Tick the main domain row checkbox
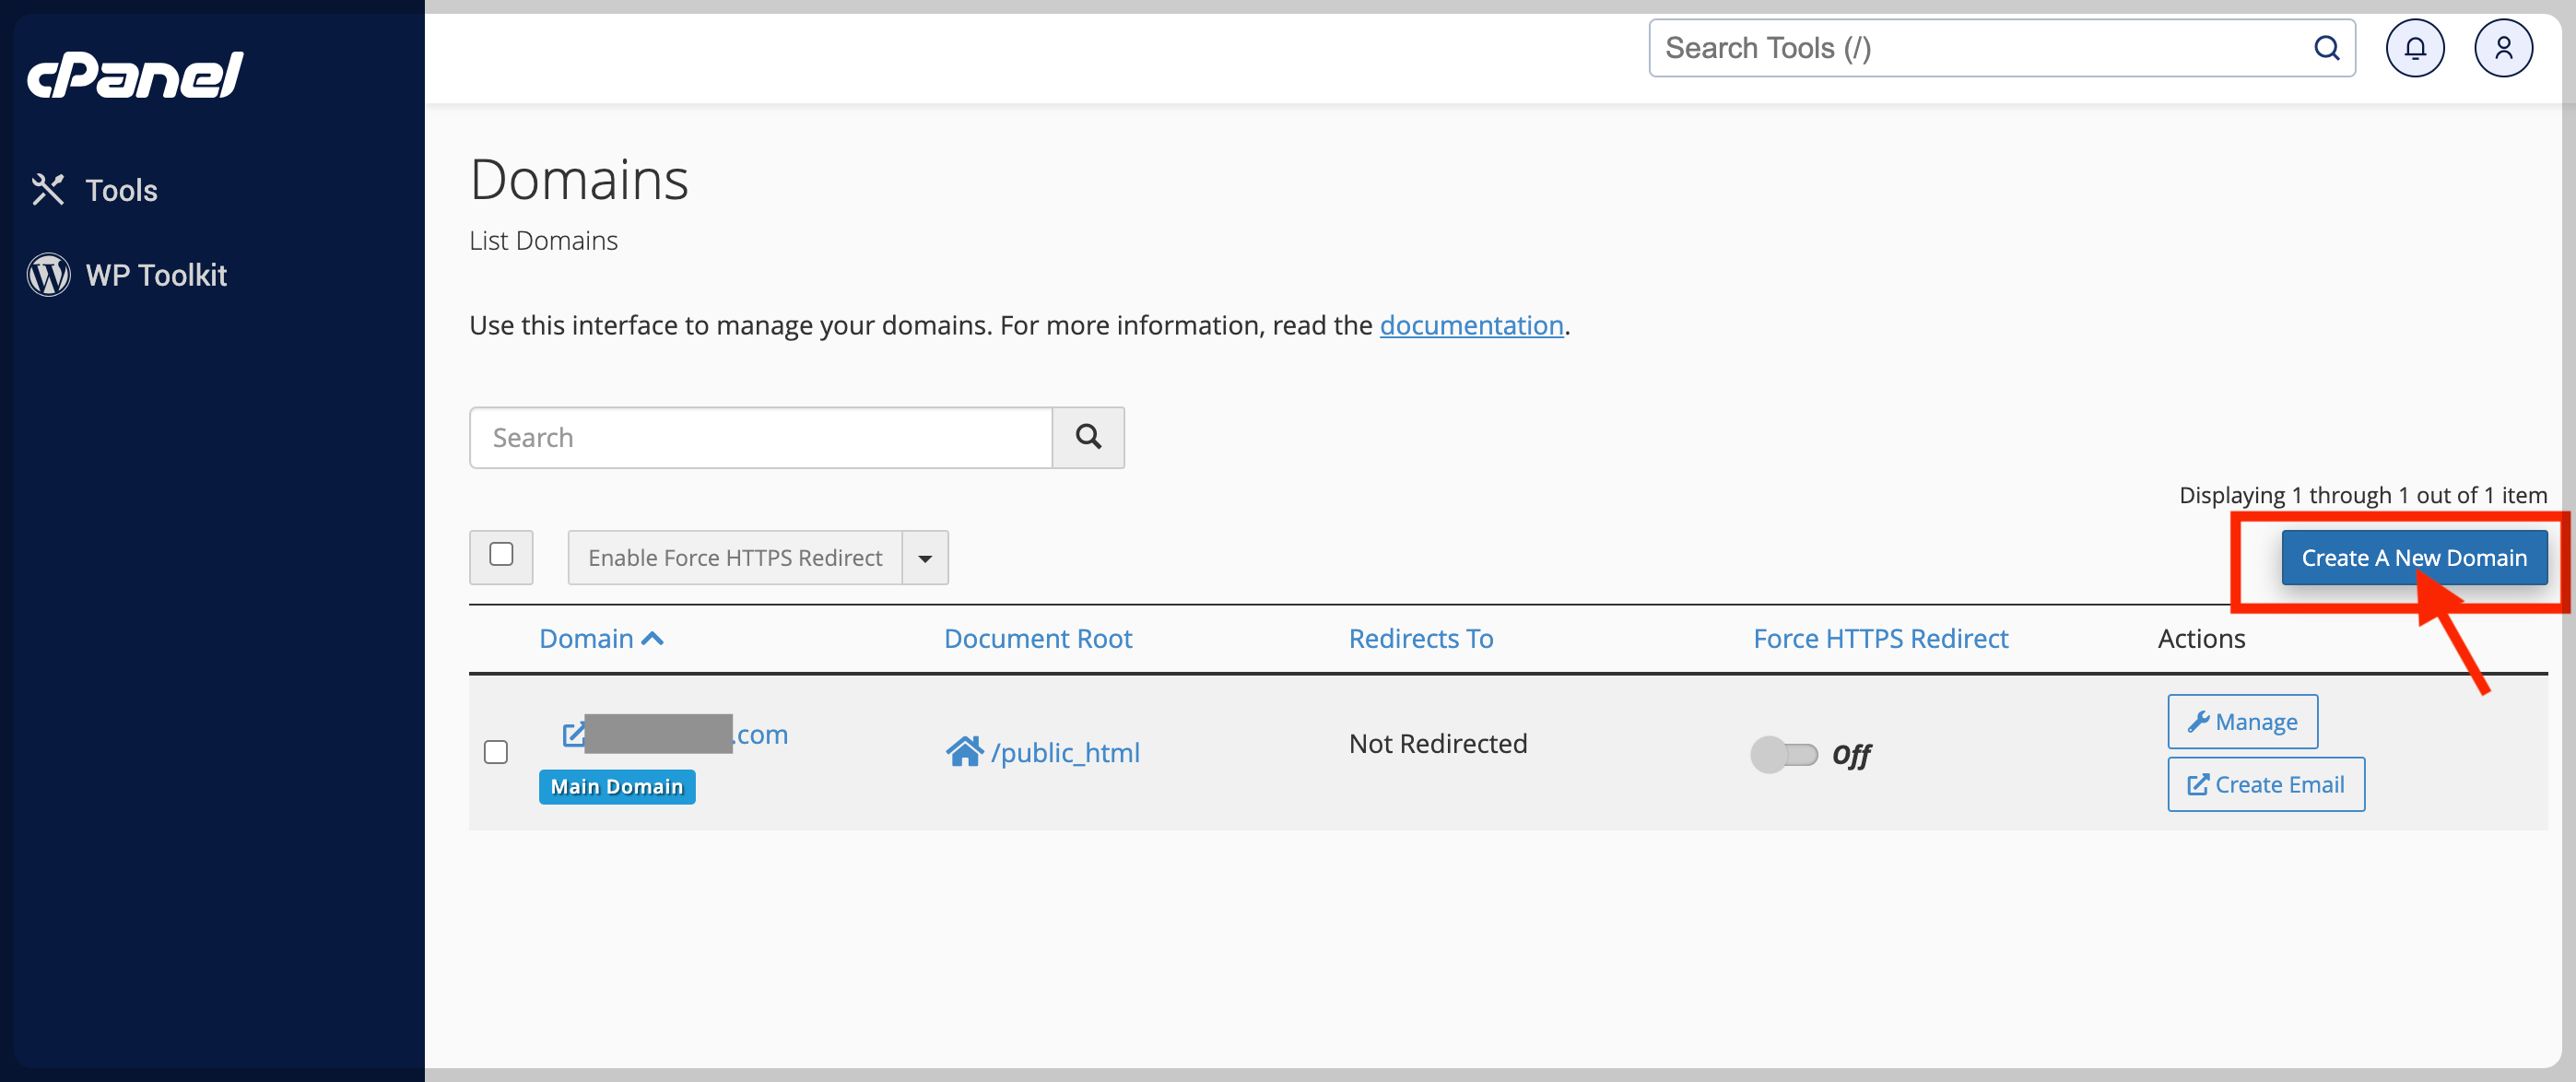2576x1082 pixels. click(x=496, y=752)
